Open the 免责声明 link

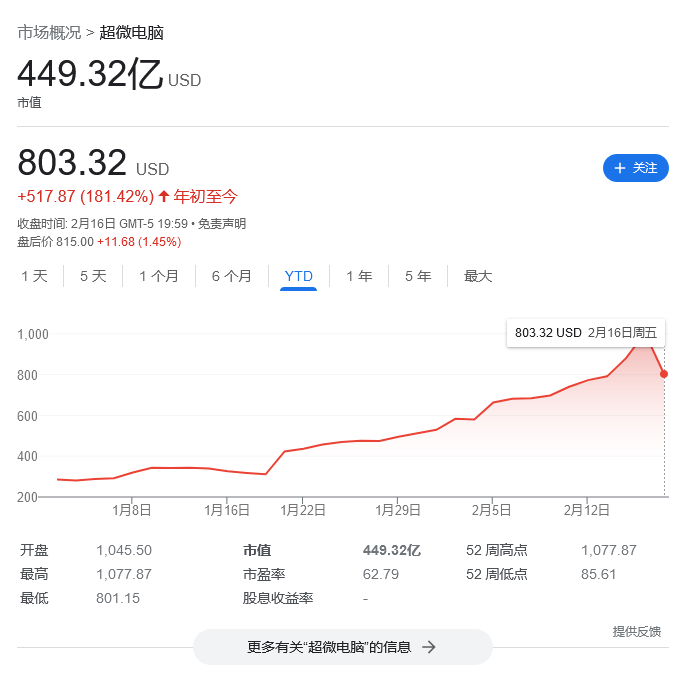tap(221, 224)
